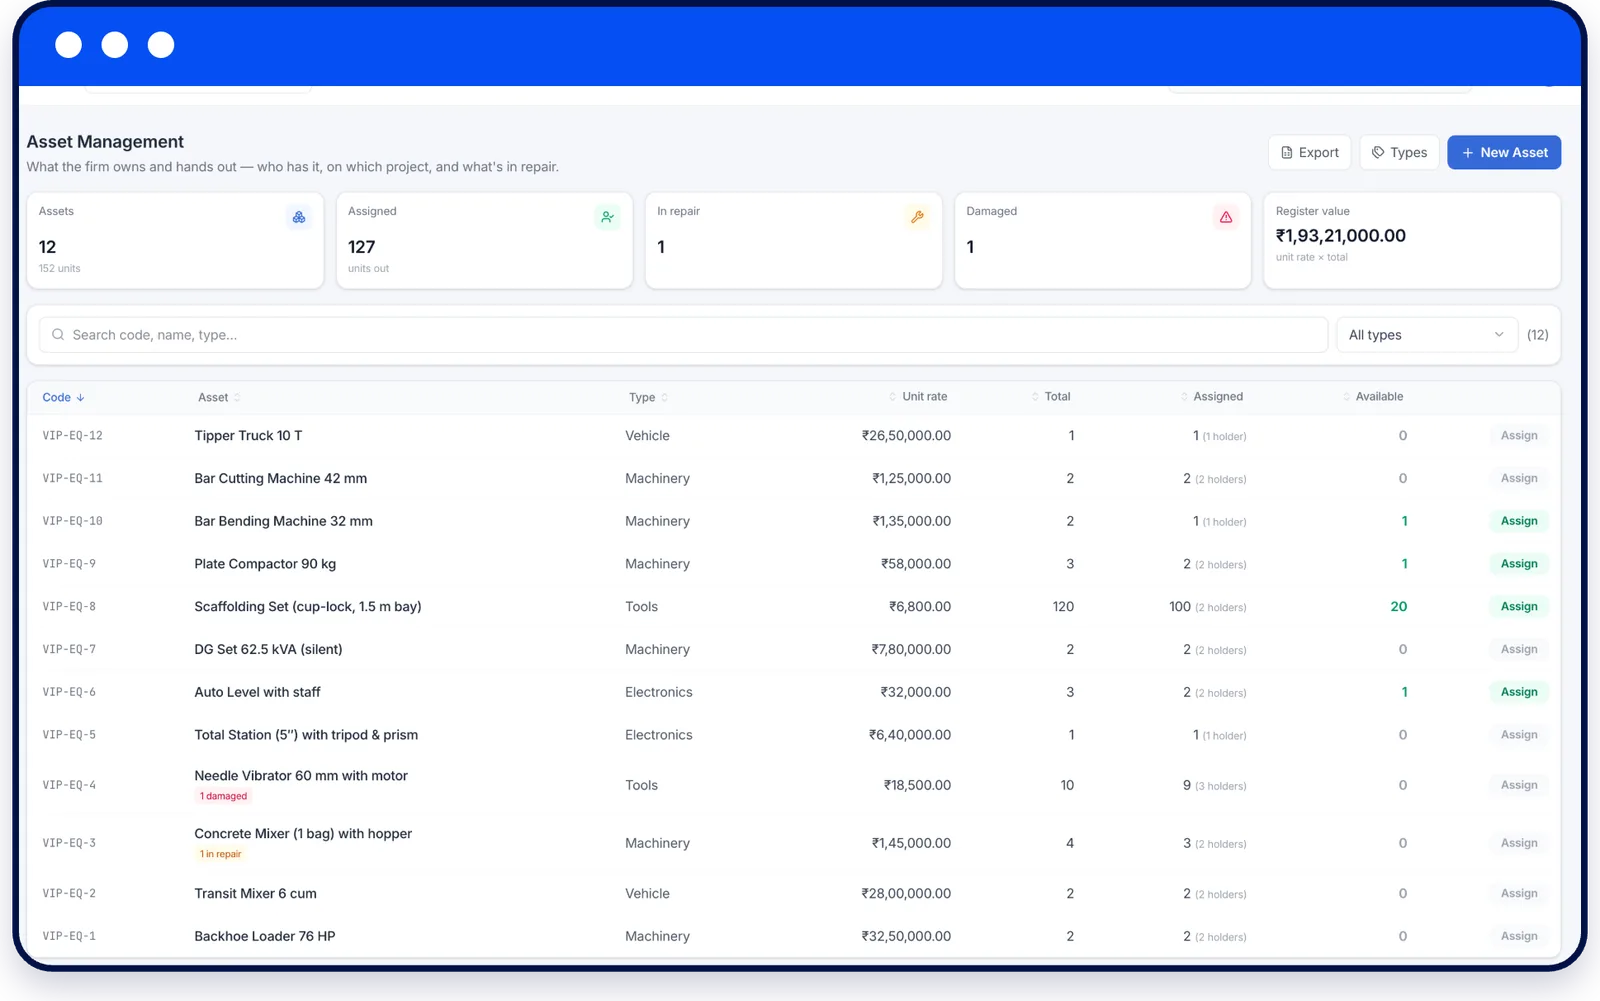1600x1001 pixels.
Task: Open the All types filter dropdown
Action: pyautogui.click(x=1427, y=335)
